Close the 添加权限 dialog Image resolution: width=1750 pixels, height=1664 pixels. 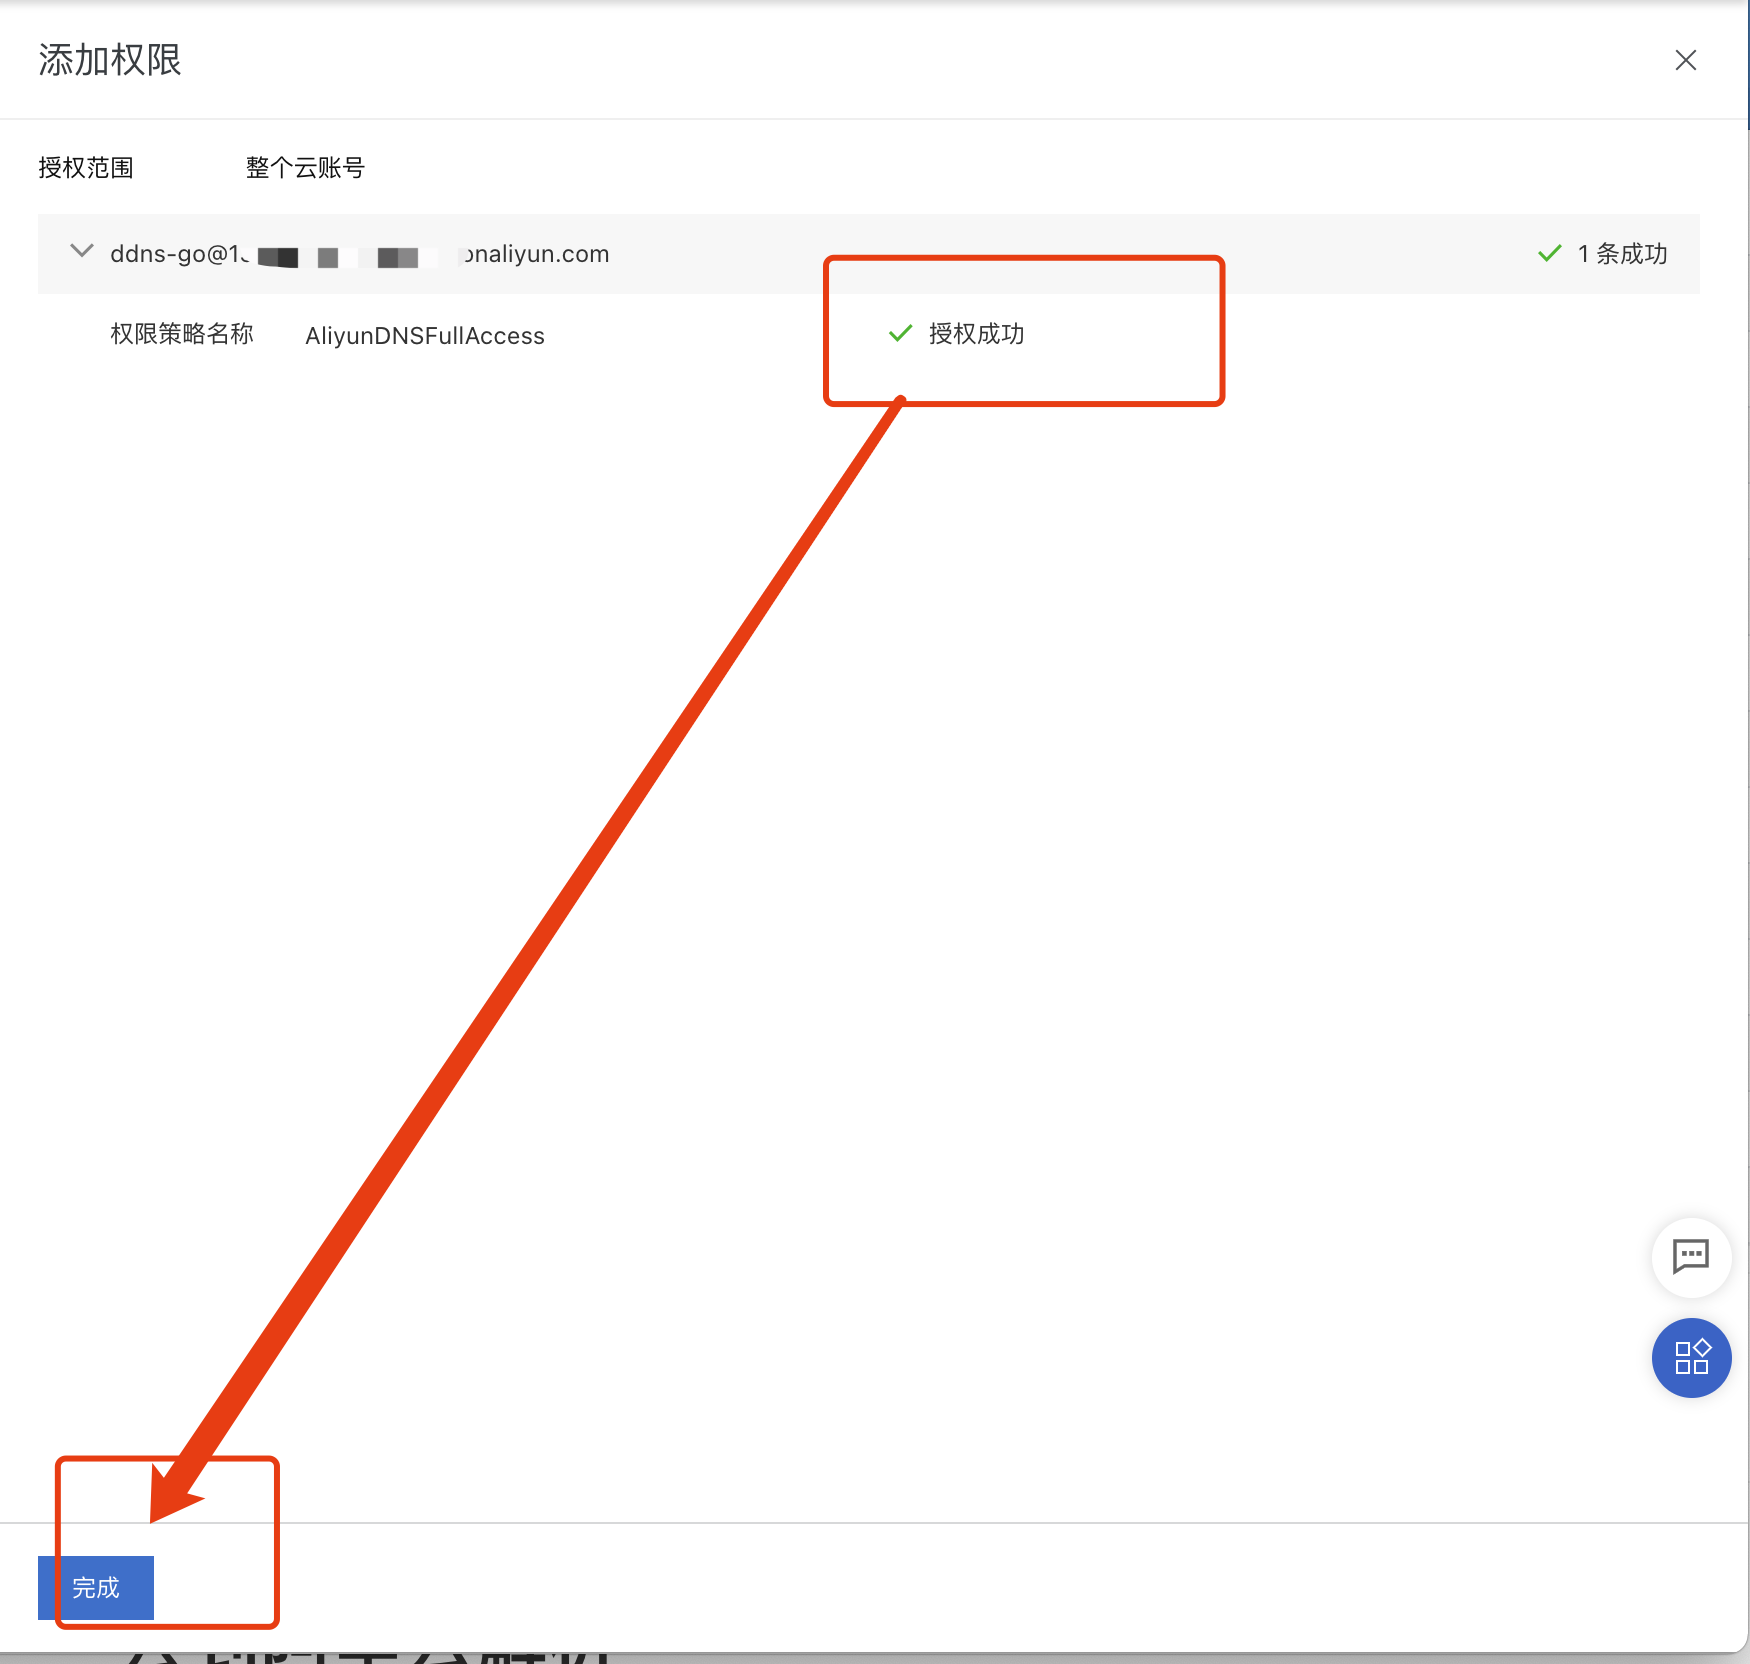(x=1685, y=60)
